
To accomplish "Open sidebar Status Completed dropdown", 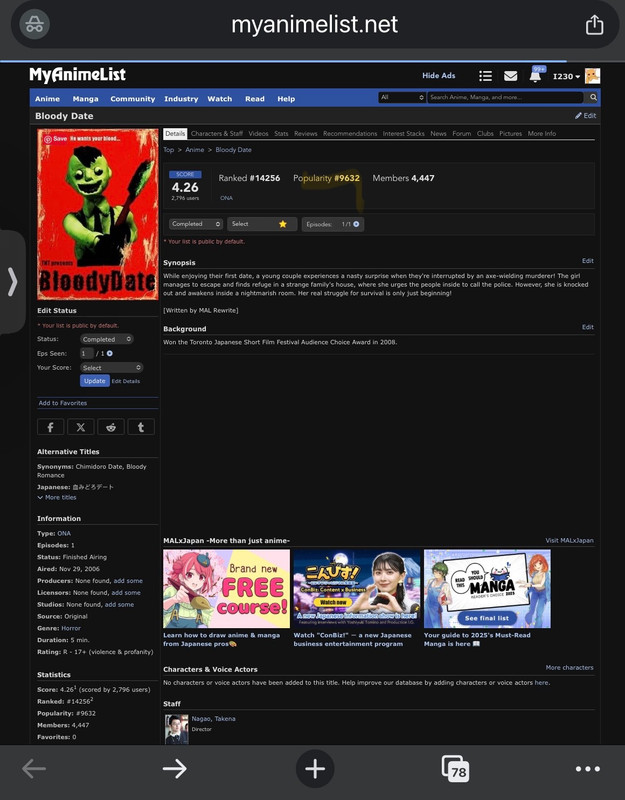I will pos(107,339).
